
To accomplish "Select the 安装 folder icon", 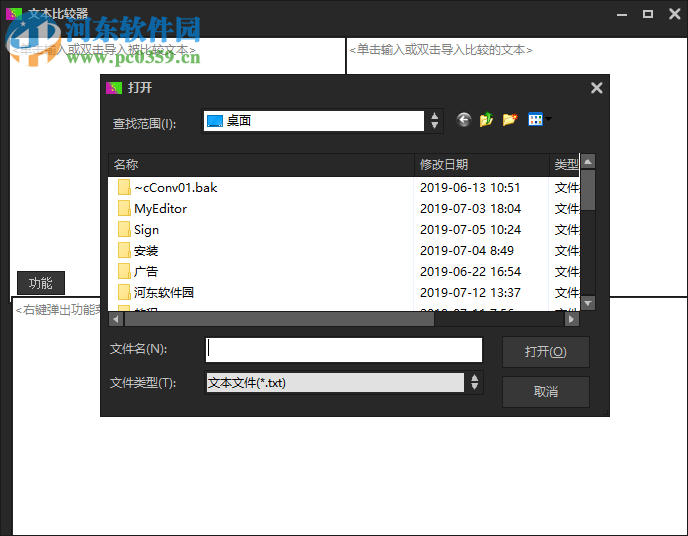I will point(124,251).
